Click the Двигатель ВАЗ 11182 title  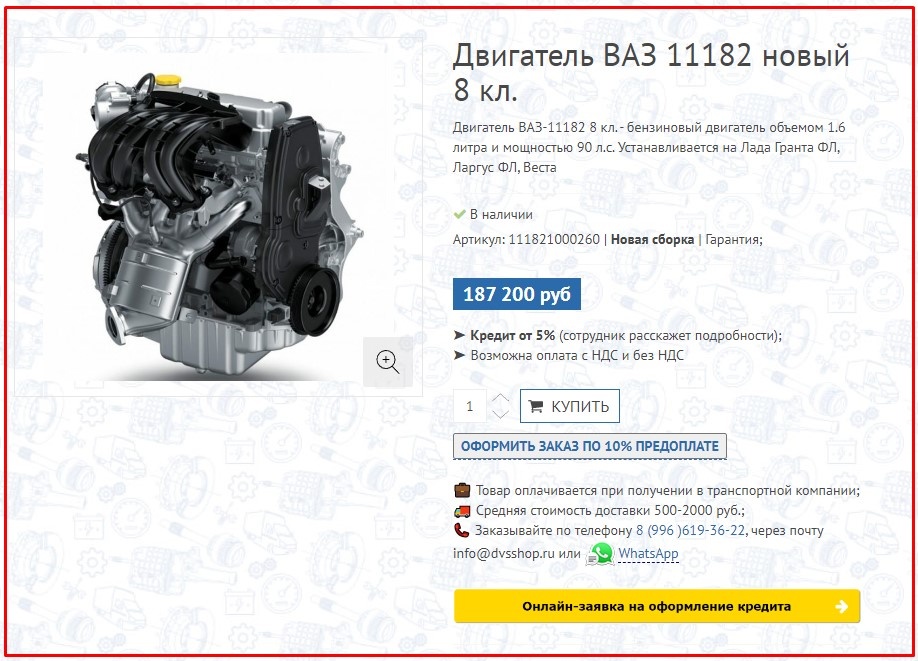tap(650, 73)
